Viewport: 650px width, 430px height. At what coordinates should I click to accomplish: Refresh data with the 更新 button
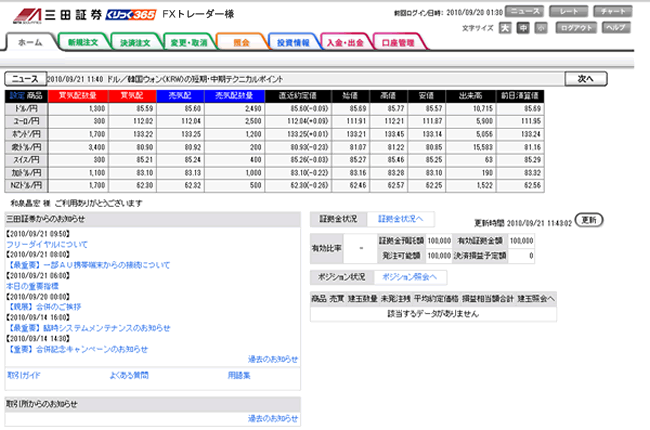[589, 220]
